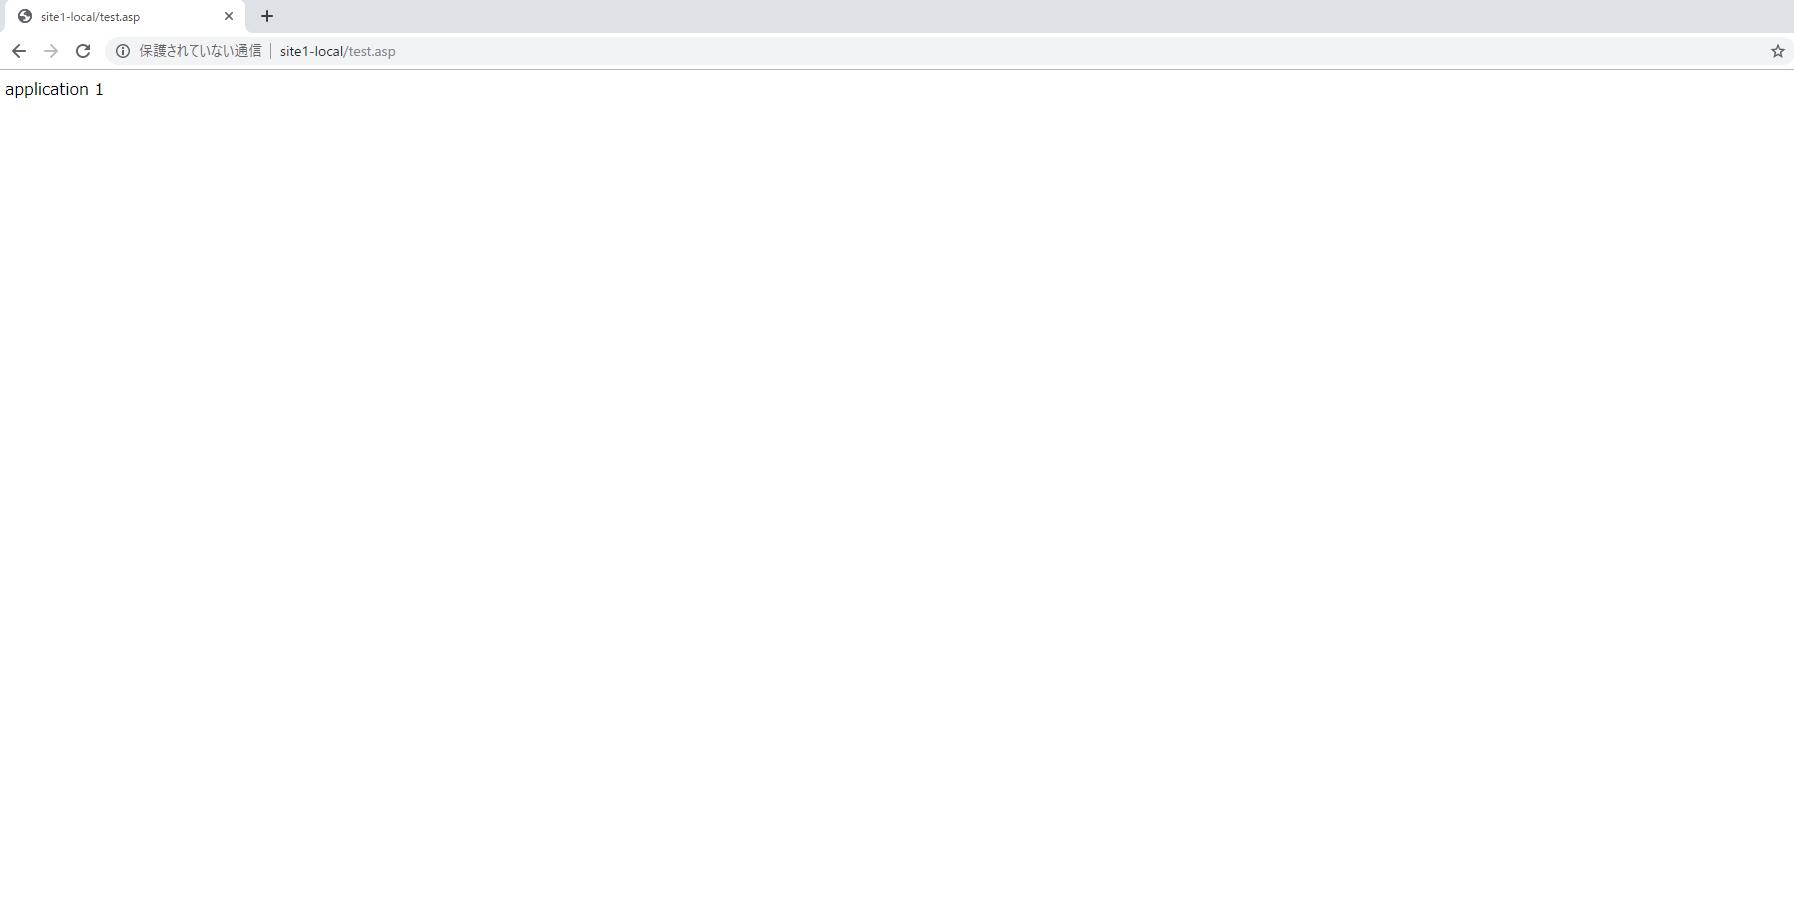Click the blank white page body
Screen dimensions: 1794x914
(x=897, y=500)
